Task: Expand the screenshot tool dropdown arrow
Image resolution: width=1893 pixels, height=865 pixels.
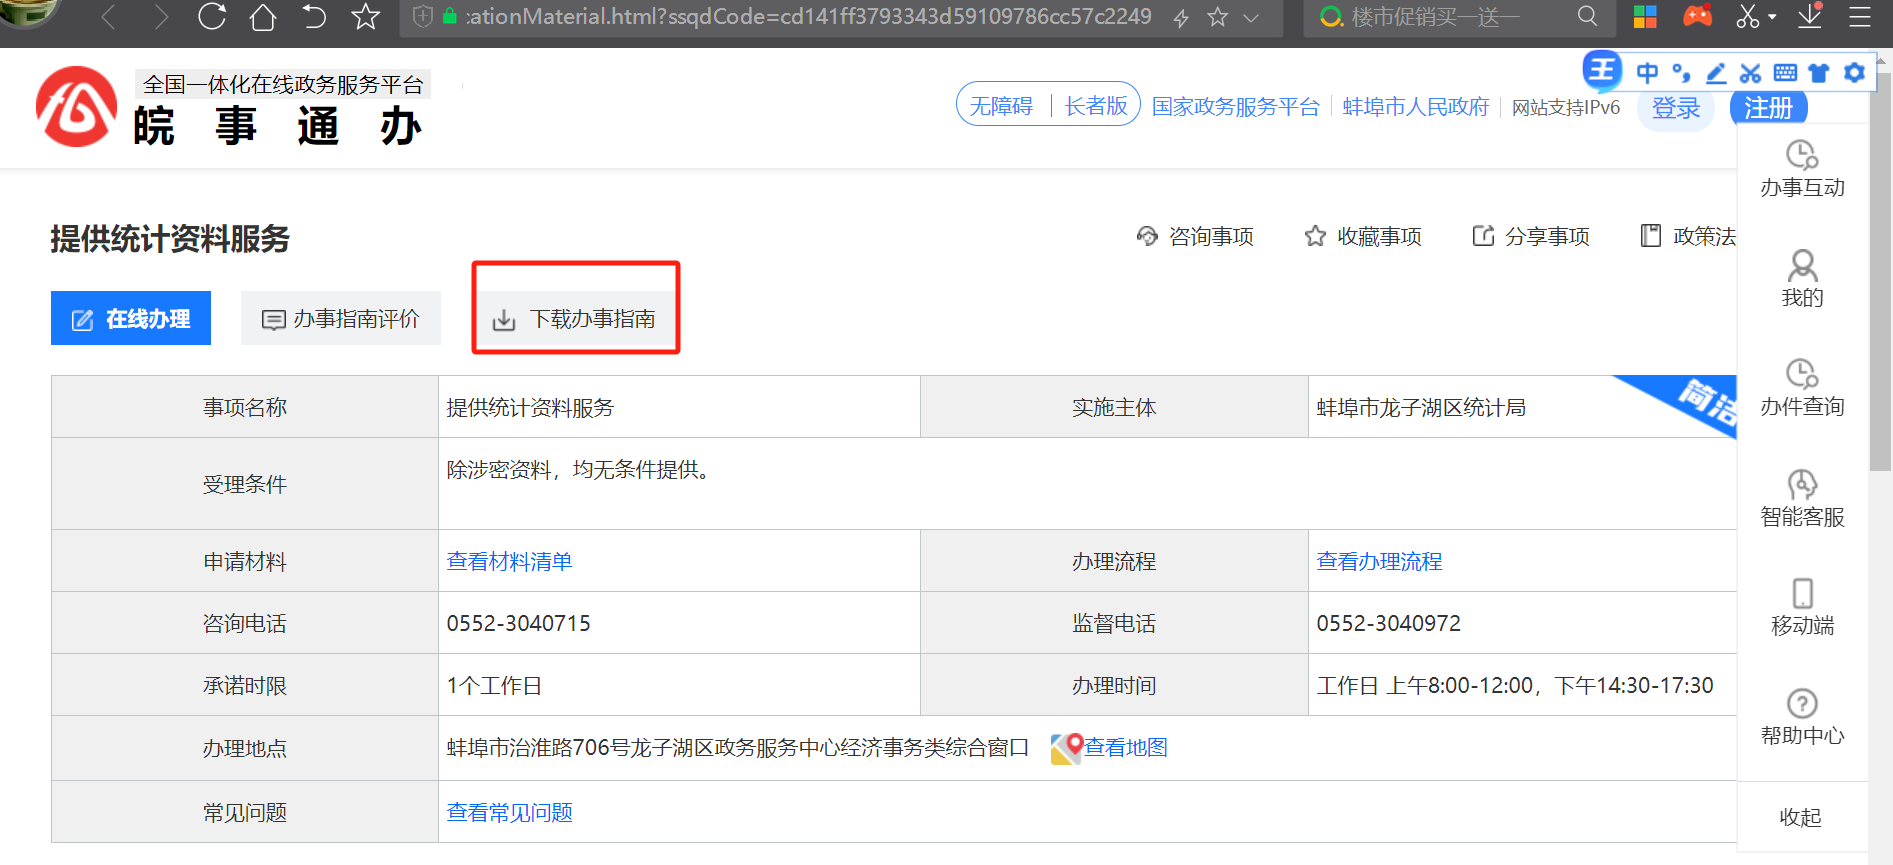Action: point(1772,17)
